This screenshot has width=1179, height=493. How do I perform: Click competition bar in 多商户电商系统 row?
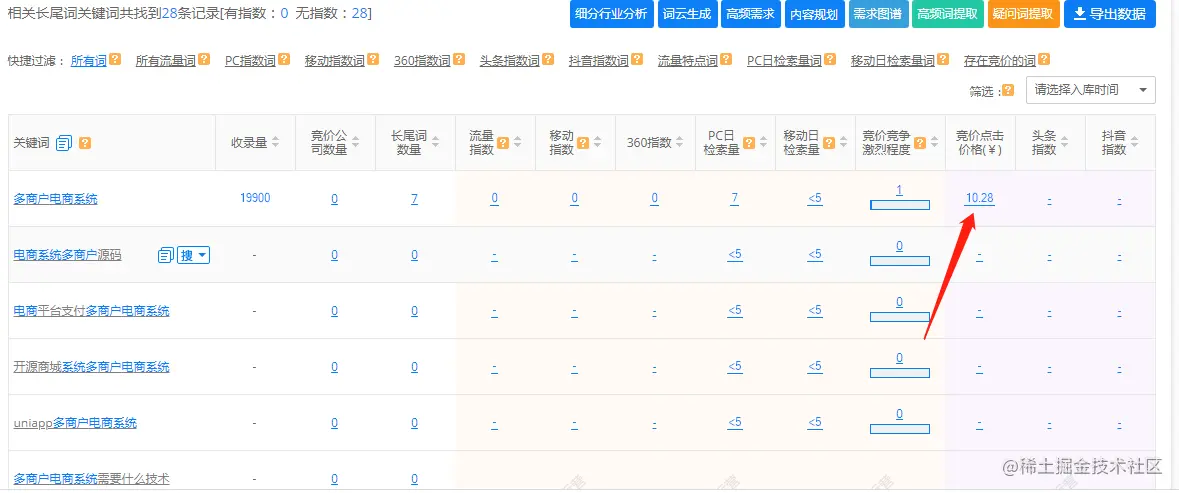coord(900,205)
